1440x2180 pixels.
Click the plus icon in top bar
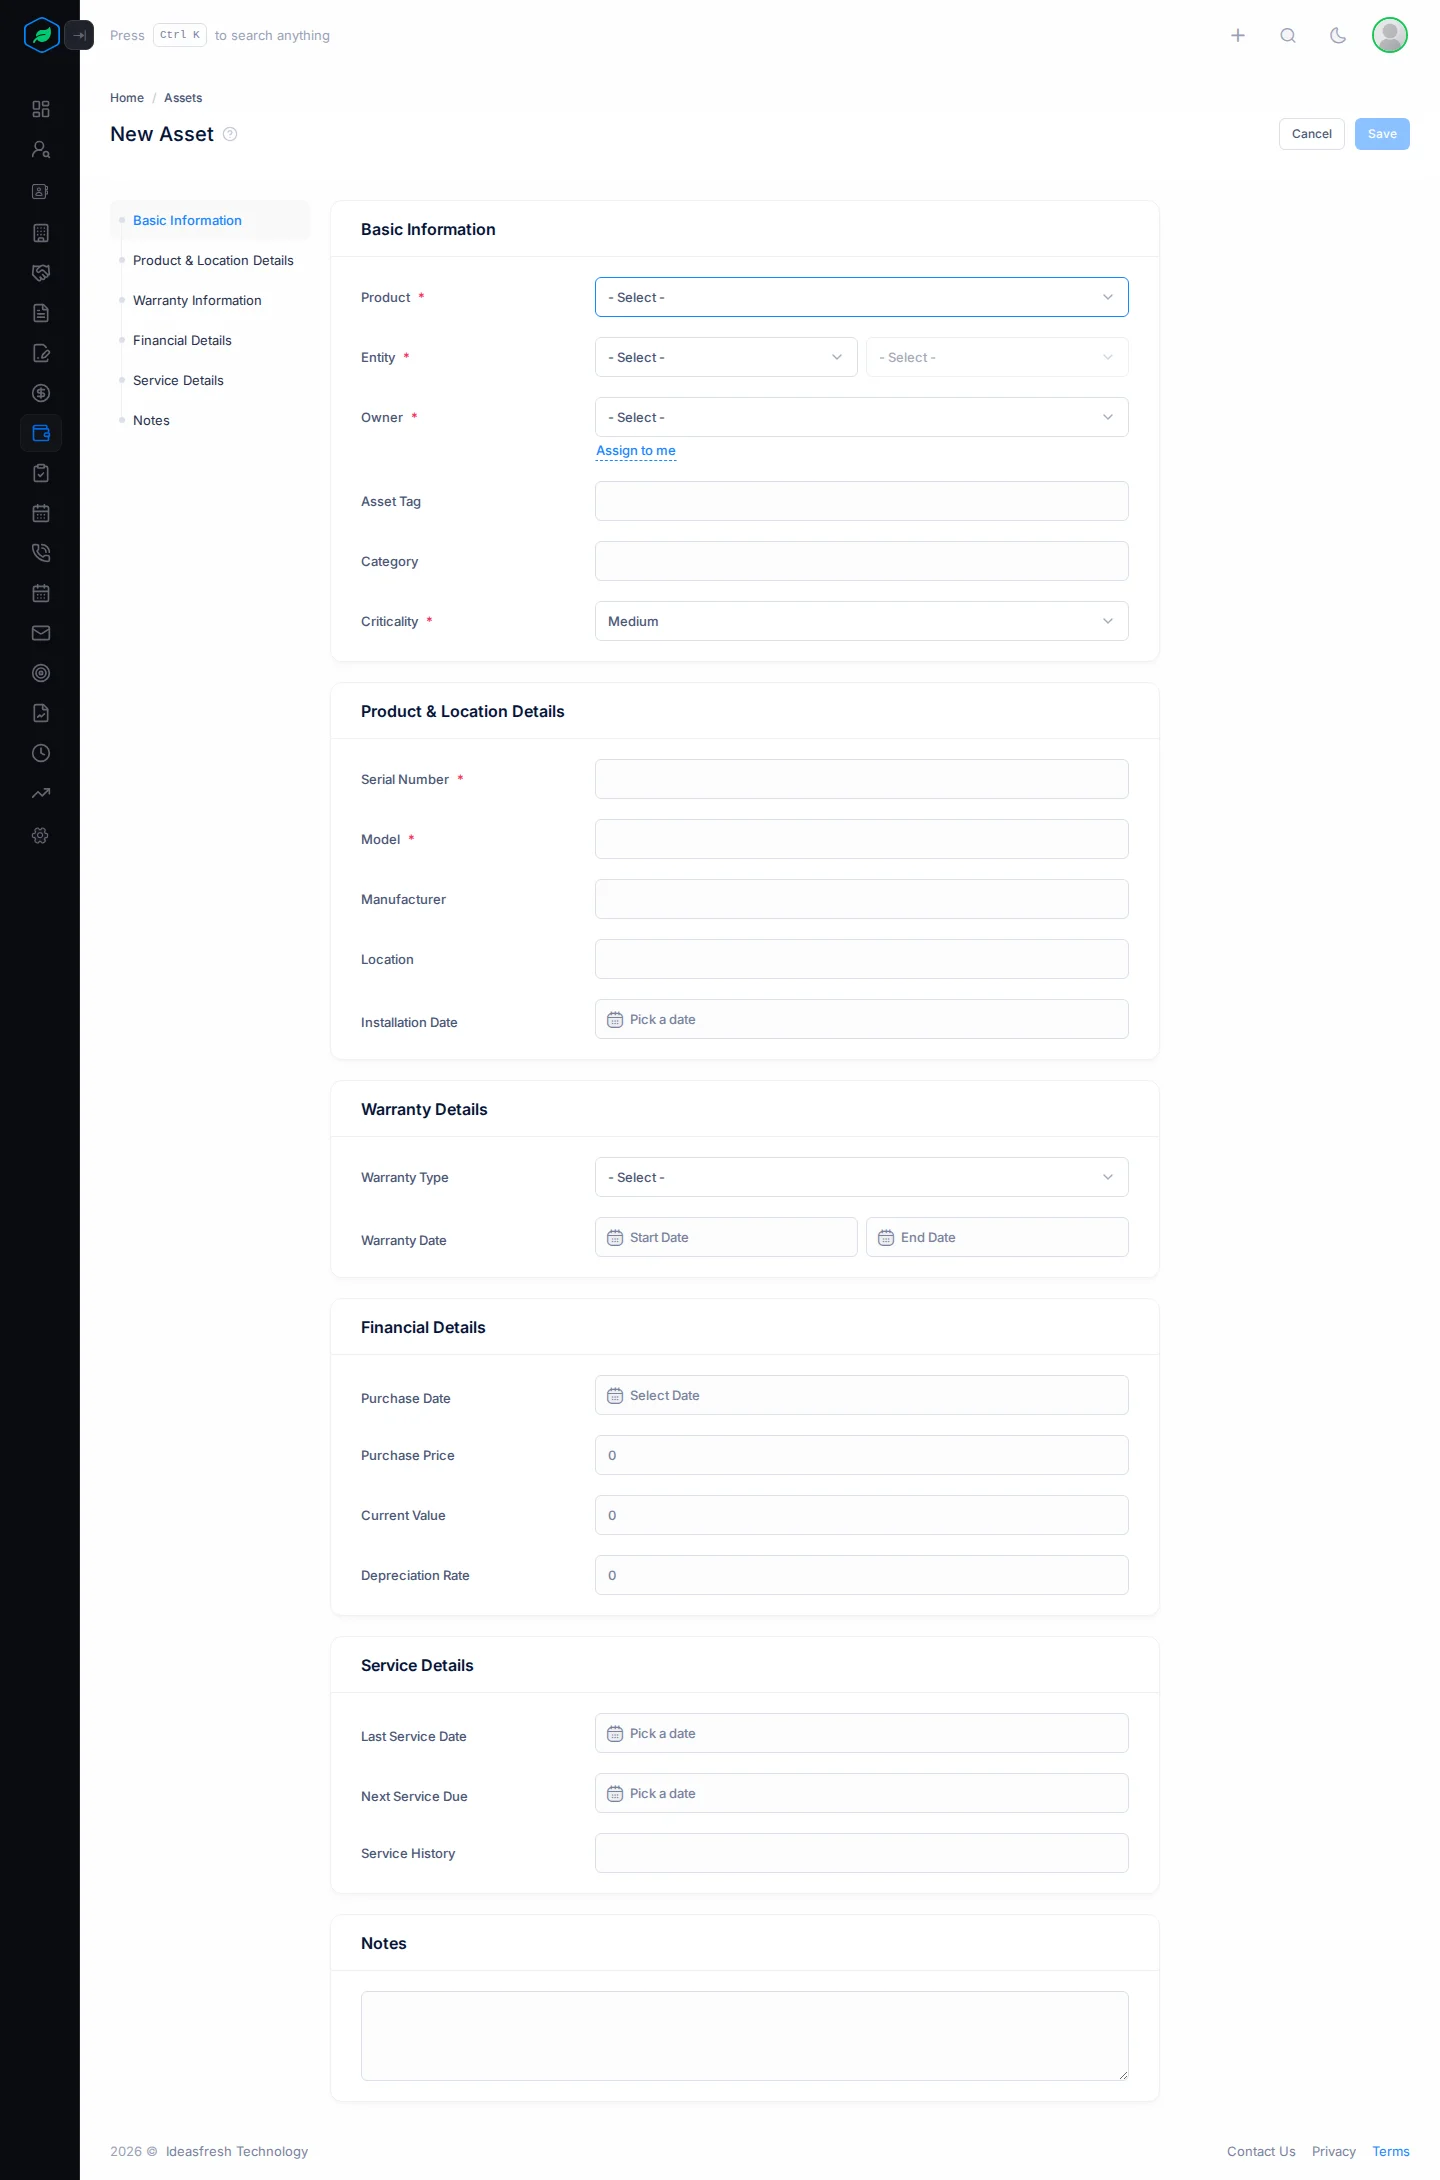coord(1238,36)
